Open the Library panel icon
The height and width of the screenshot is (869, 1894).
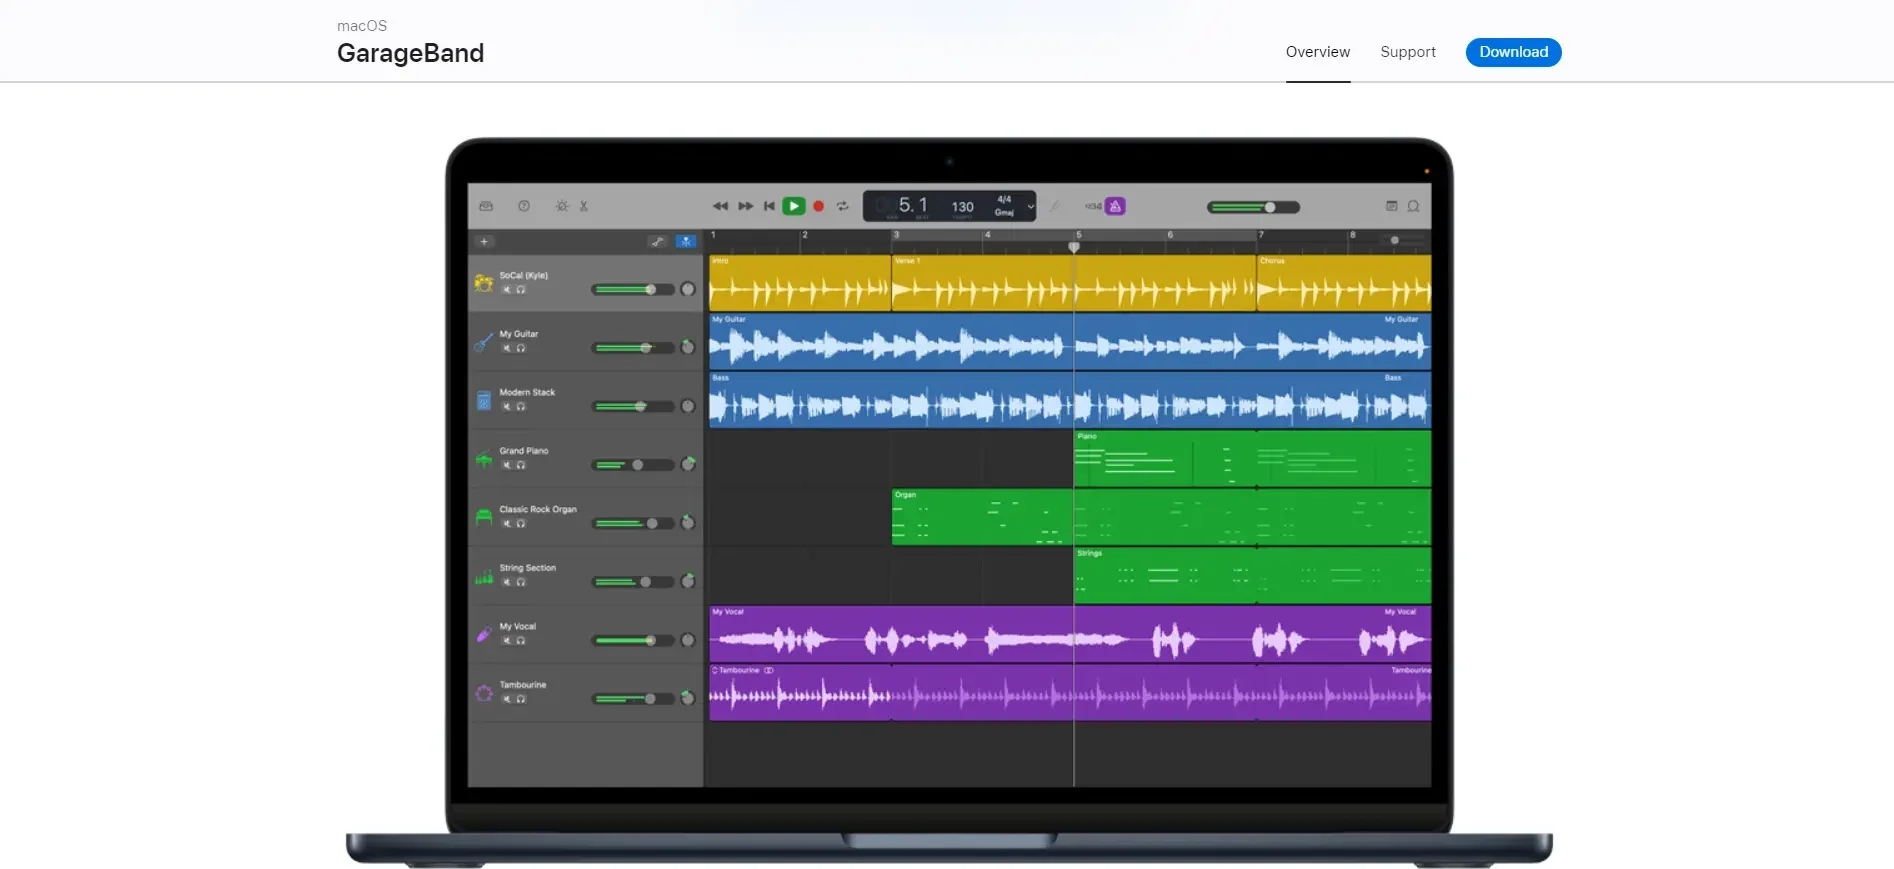486,206
